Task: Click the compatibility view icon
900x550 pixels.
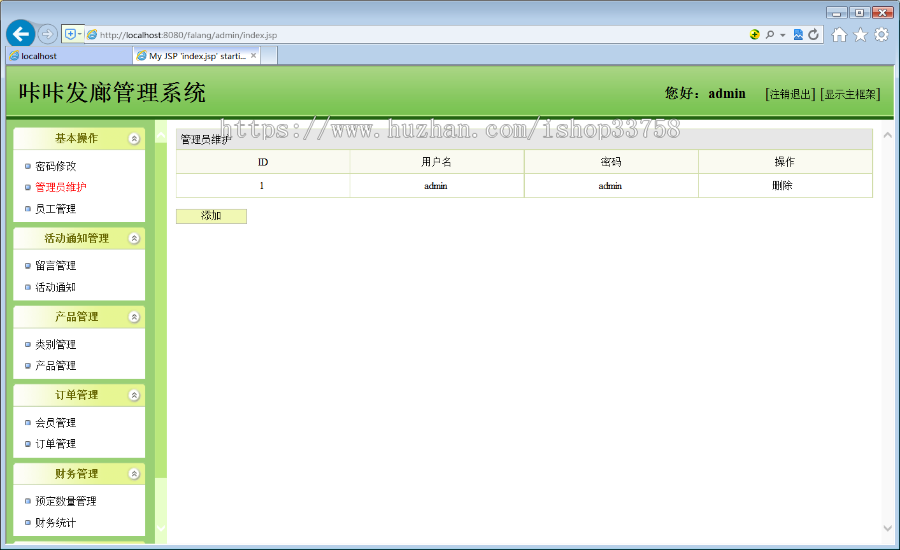Action: pos(798,34)
